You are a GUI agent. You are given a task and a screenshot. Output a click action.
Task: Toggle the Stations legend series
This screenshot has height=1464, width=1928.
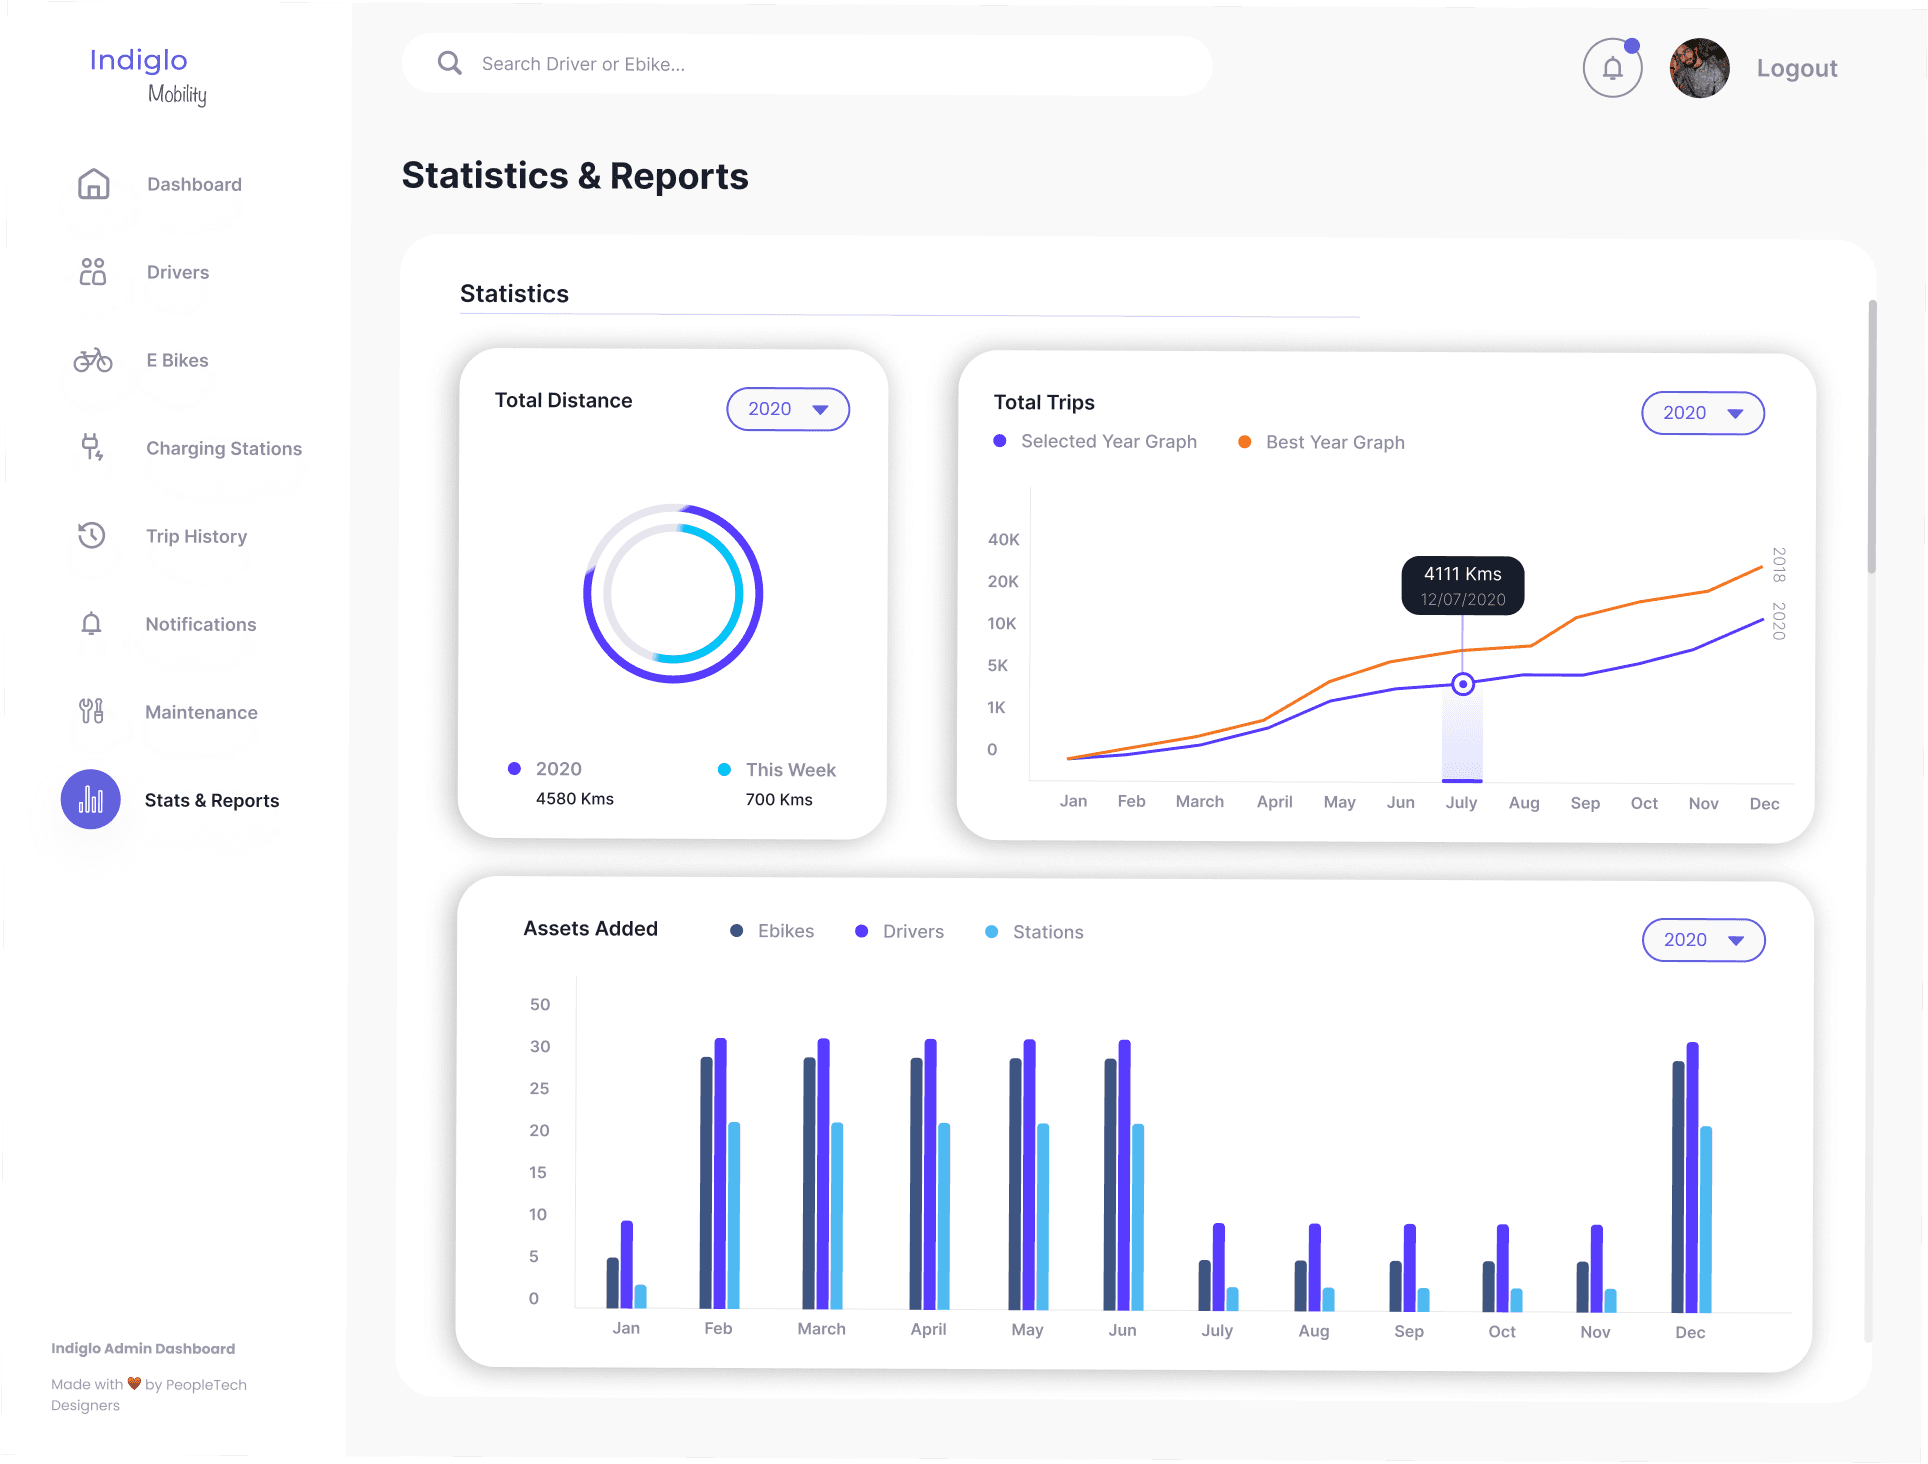1034,932
